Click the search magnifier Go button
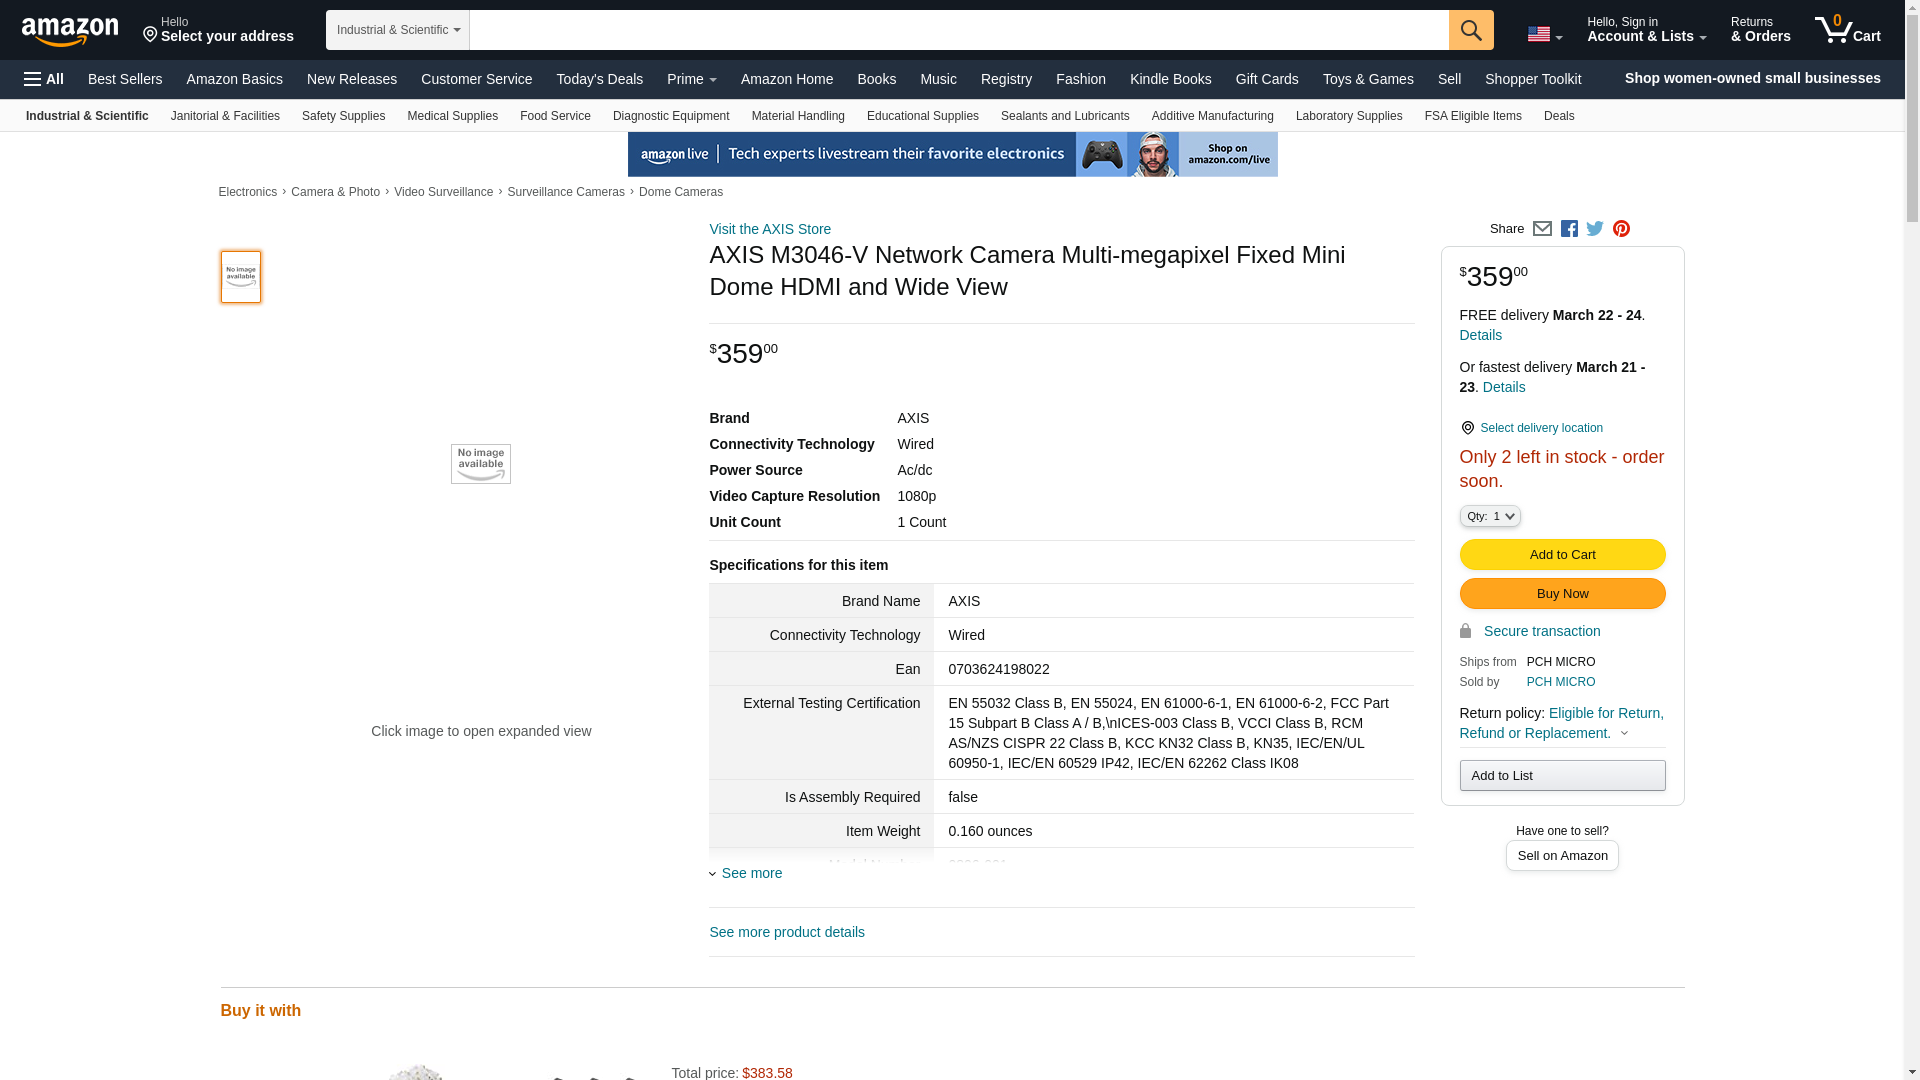 (x=1470, y=30)
